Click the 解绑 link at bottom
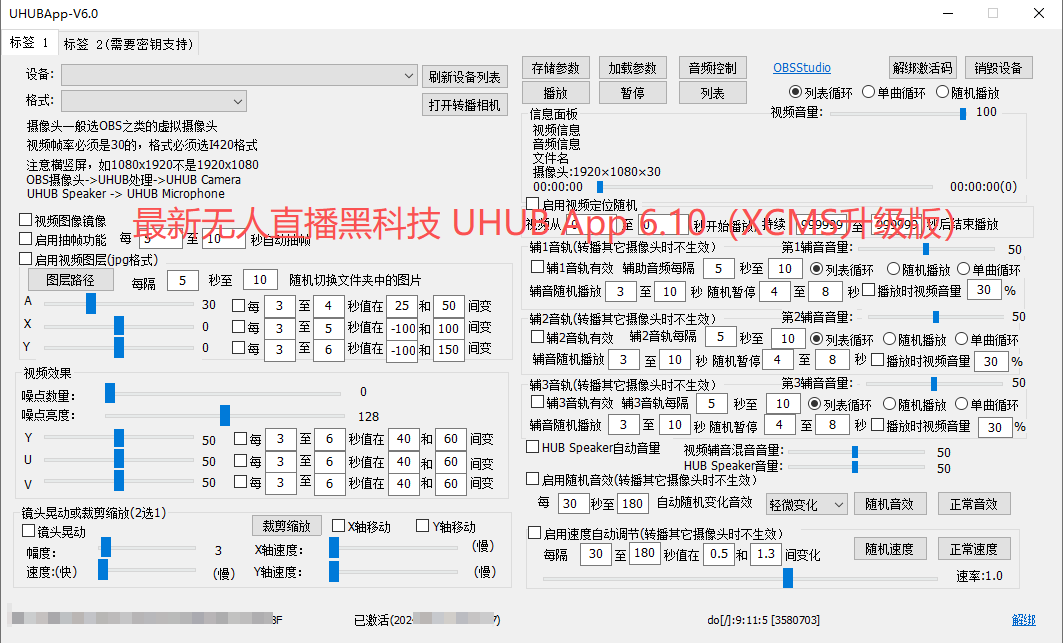Screen dimensions: 1063x643 coord(1024,619)
